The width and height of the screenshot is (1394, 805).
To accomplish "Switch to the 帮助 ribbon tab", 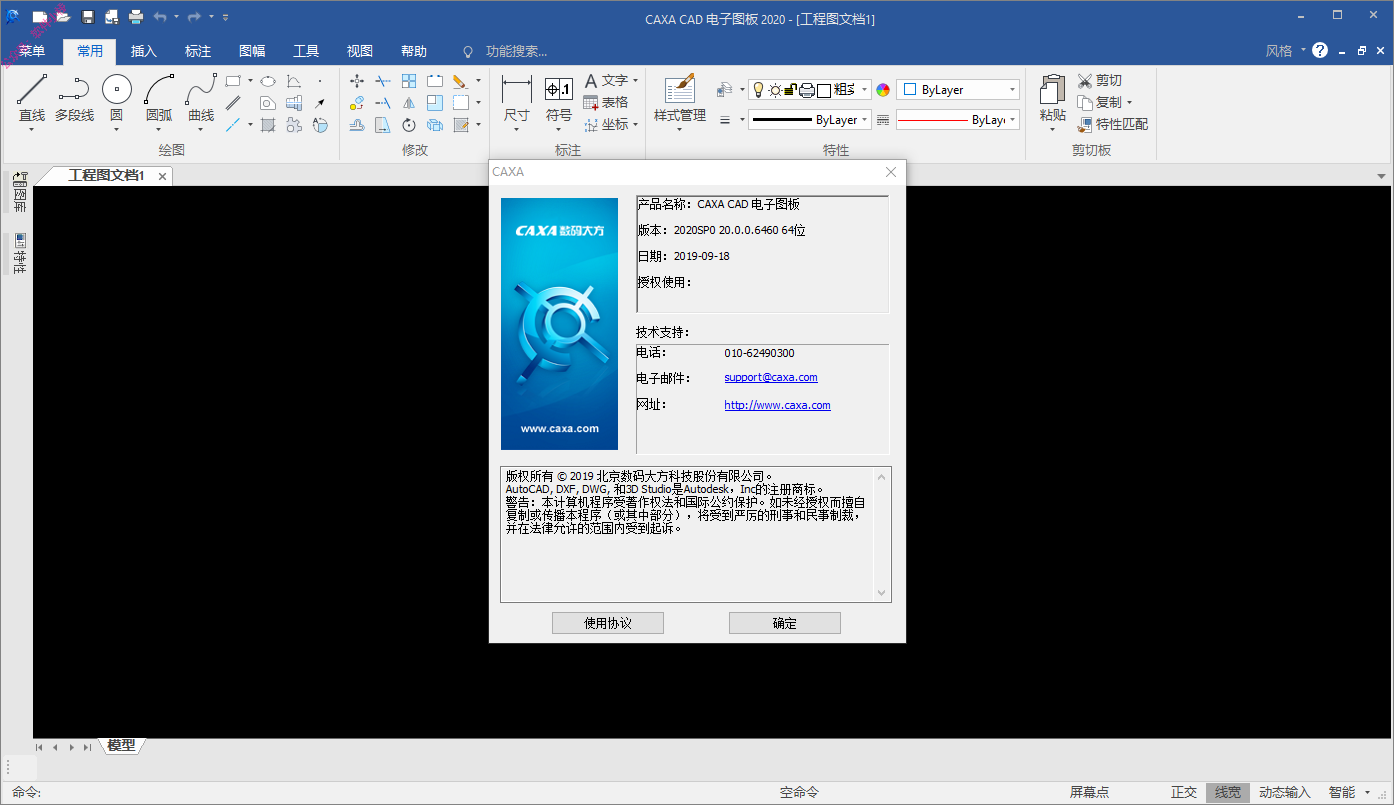I will (x=414, y=51).
